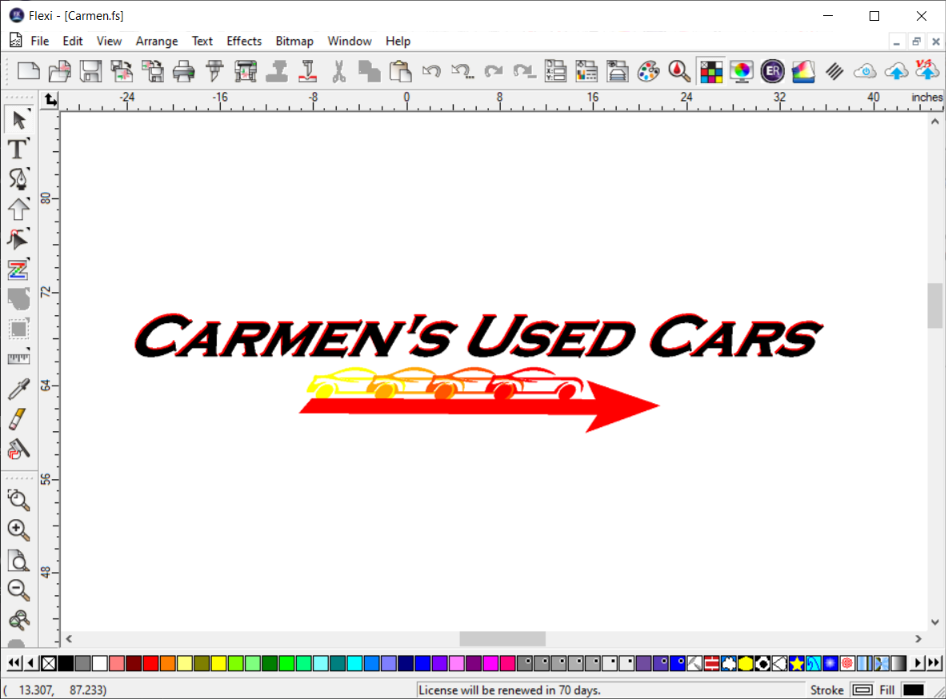Click the horizontal scrollbar thumb
The height and width of the screenshot is (699, 946).
coord(502,638)
